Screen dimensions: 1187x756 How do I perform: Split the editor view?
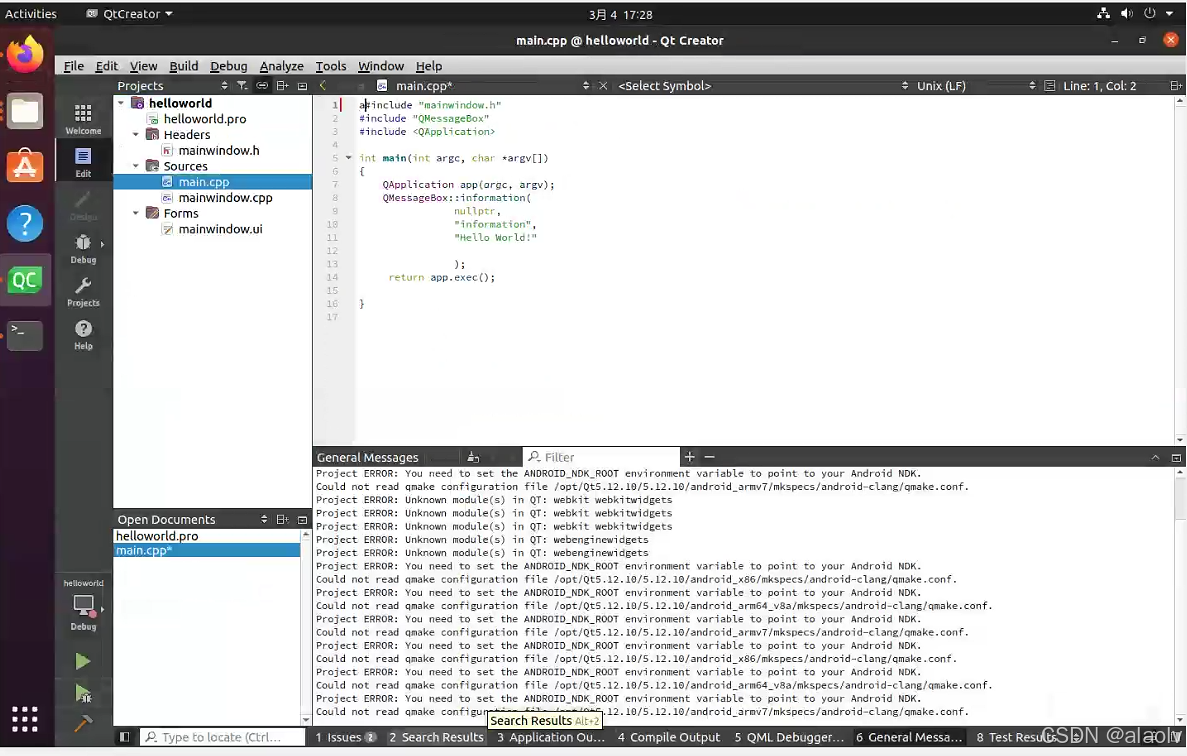[x=1176, y=86]
